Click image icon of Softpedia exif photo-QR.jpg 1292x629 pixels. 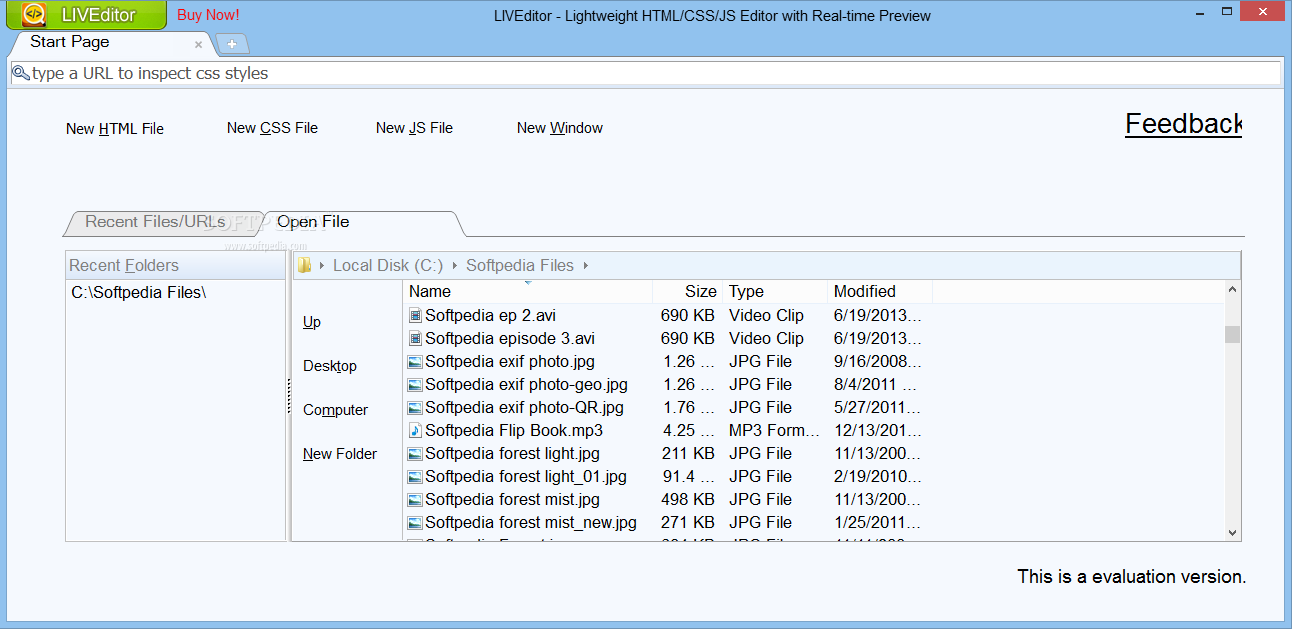[x=415, y=407]
